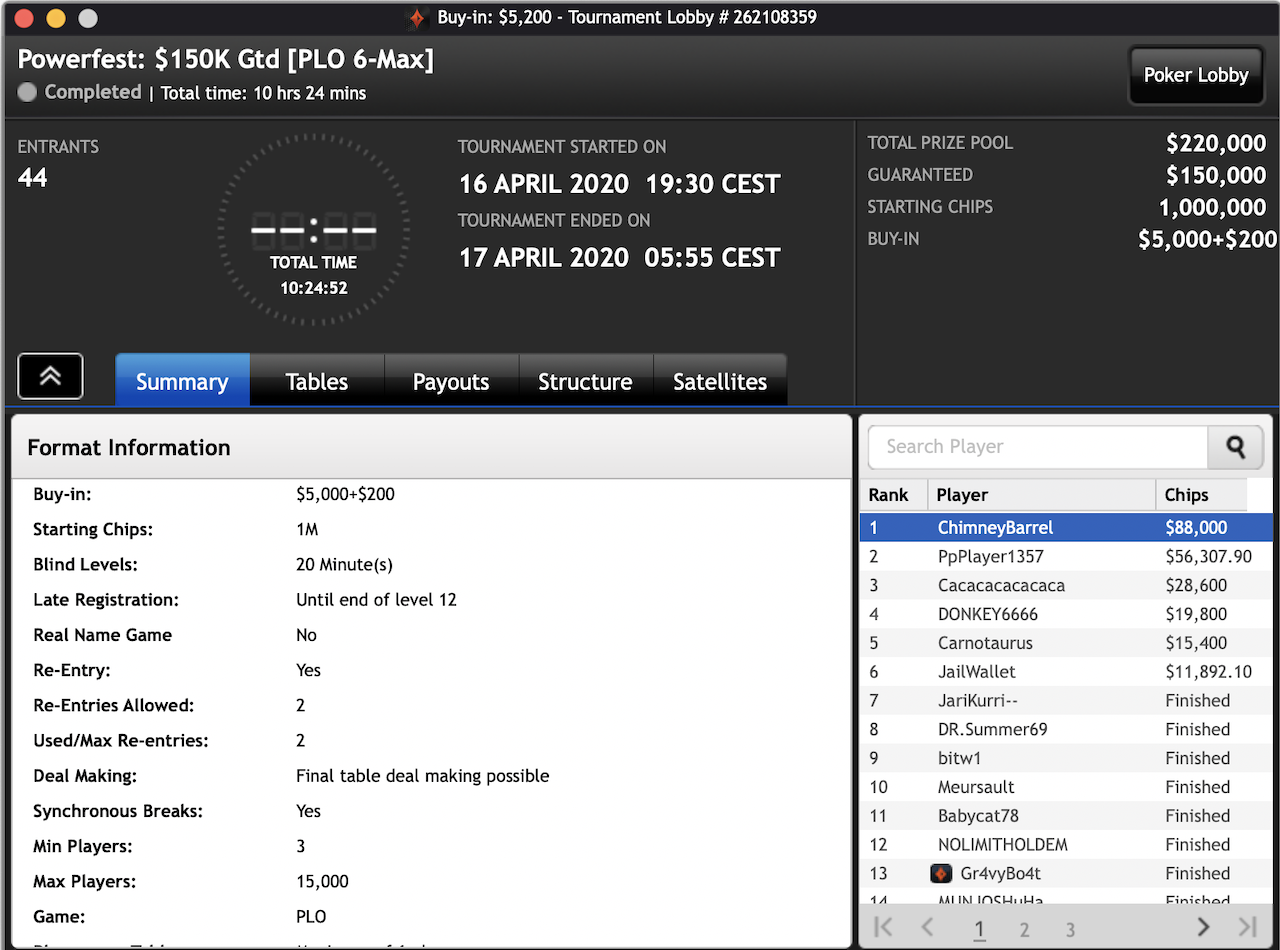Click the search magnifier icon
The image size is (1280, 950).
pos(1235,447)
